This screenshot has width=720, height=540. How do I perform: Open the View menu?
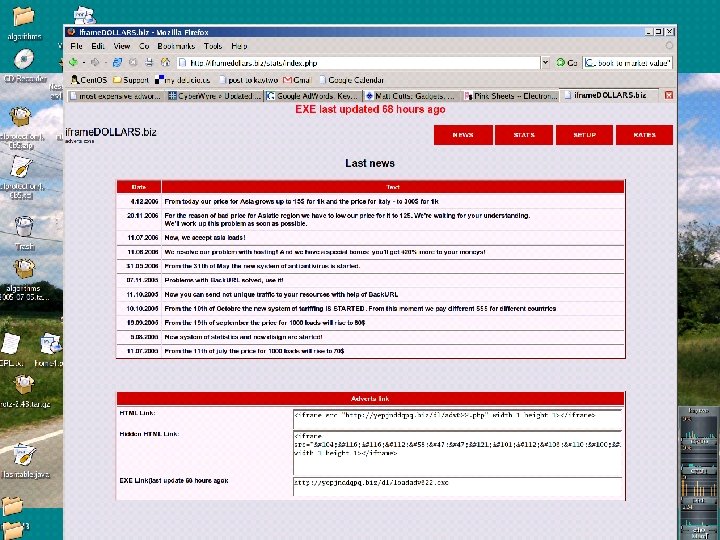click(122, 46)
